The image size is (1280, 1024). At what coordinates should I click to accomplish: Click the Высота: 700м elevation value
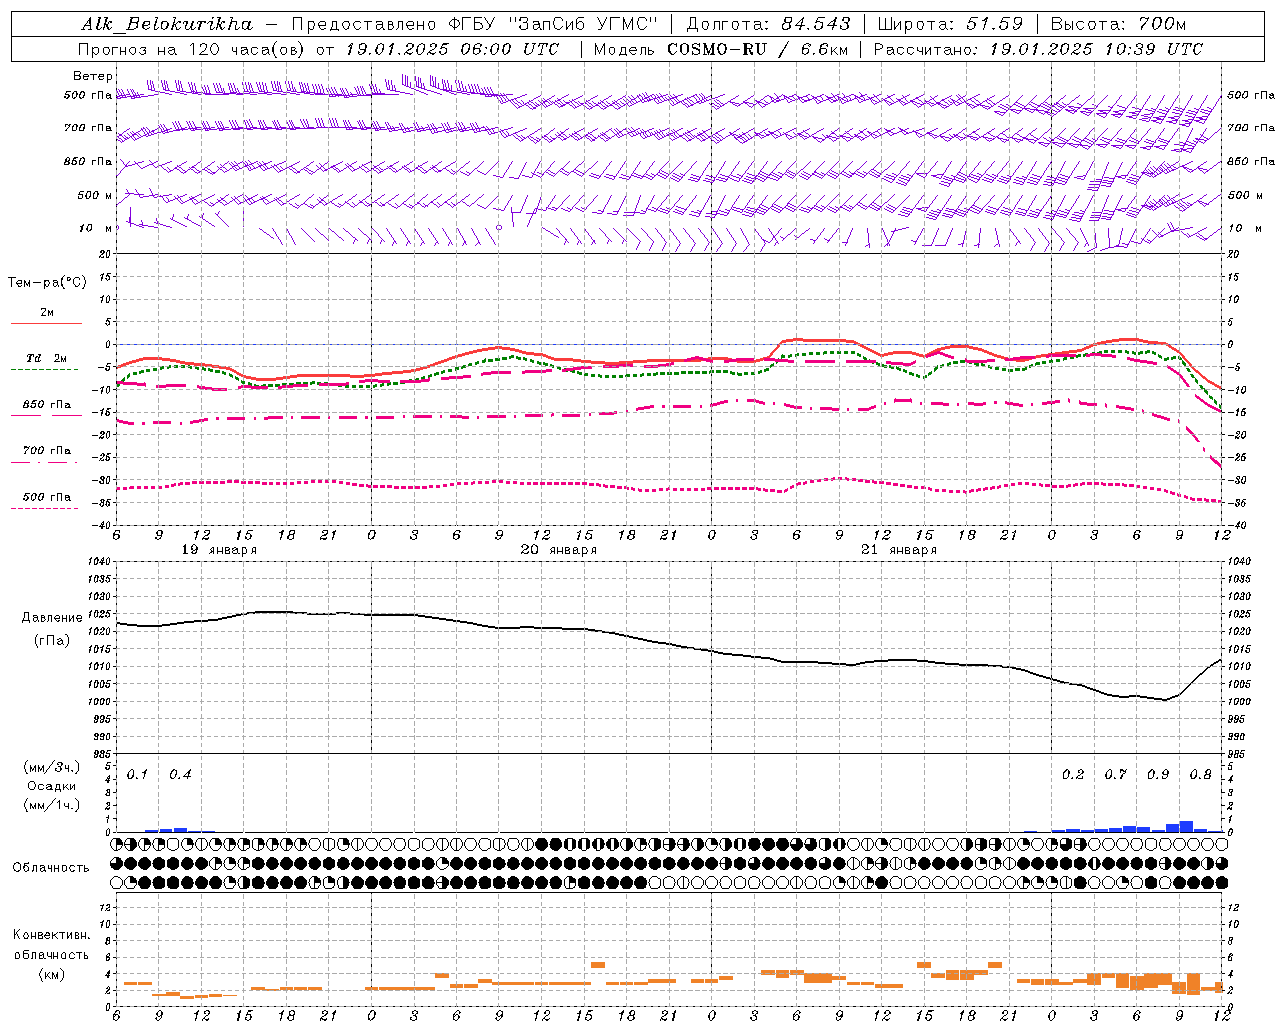coord(1118,24)
